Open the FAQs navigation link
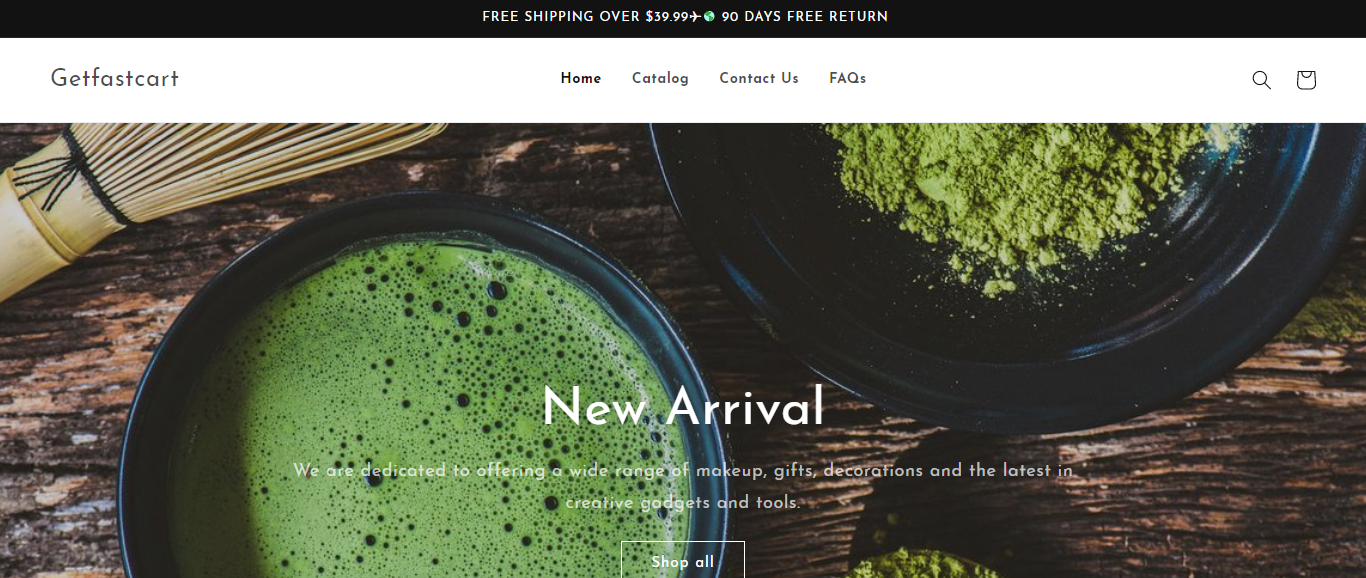This screenshot has width=1366, height=578. (847, 78)
